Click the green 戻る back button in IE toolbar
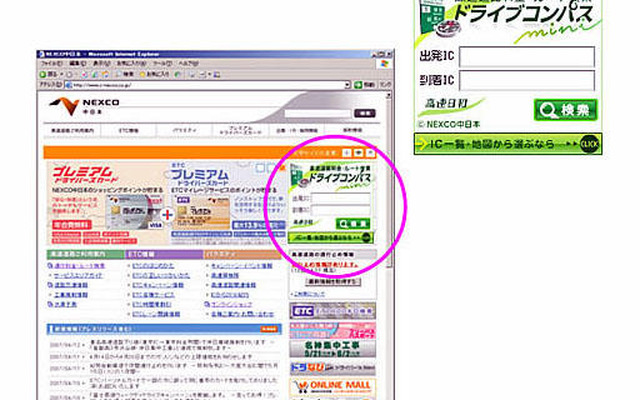The height and width of the screenshot is (400, 640). pos(49,74)
